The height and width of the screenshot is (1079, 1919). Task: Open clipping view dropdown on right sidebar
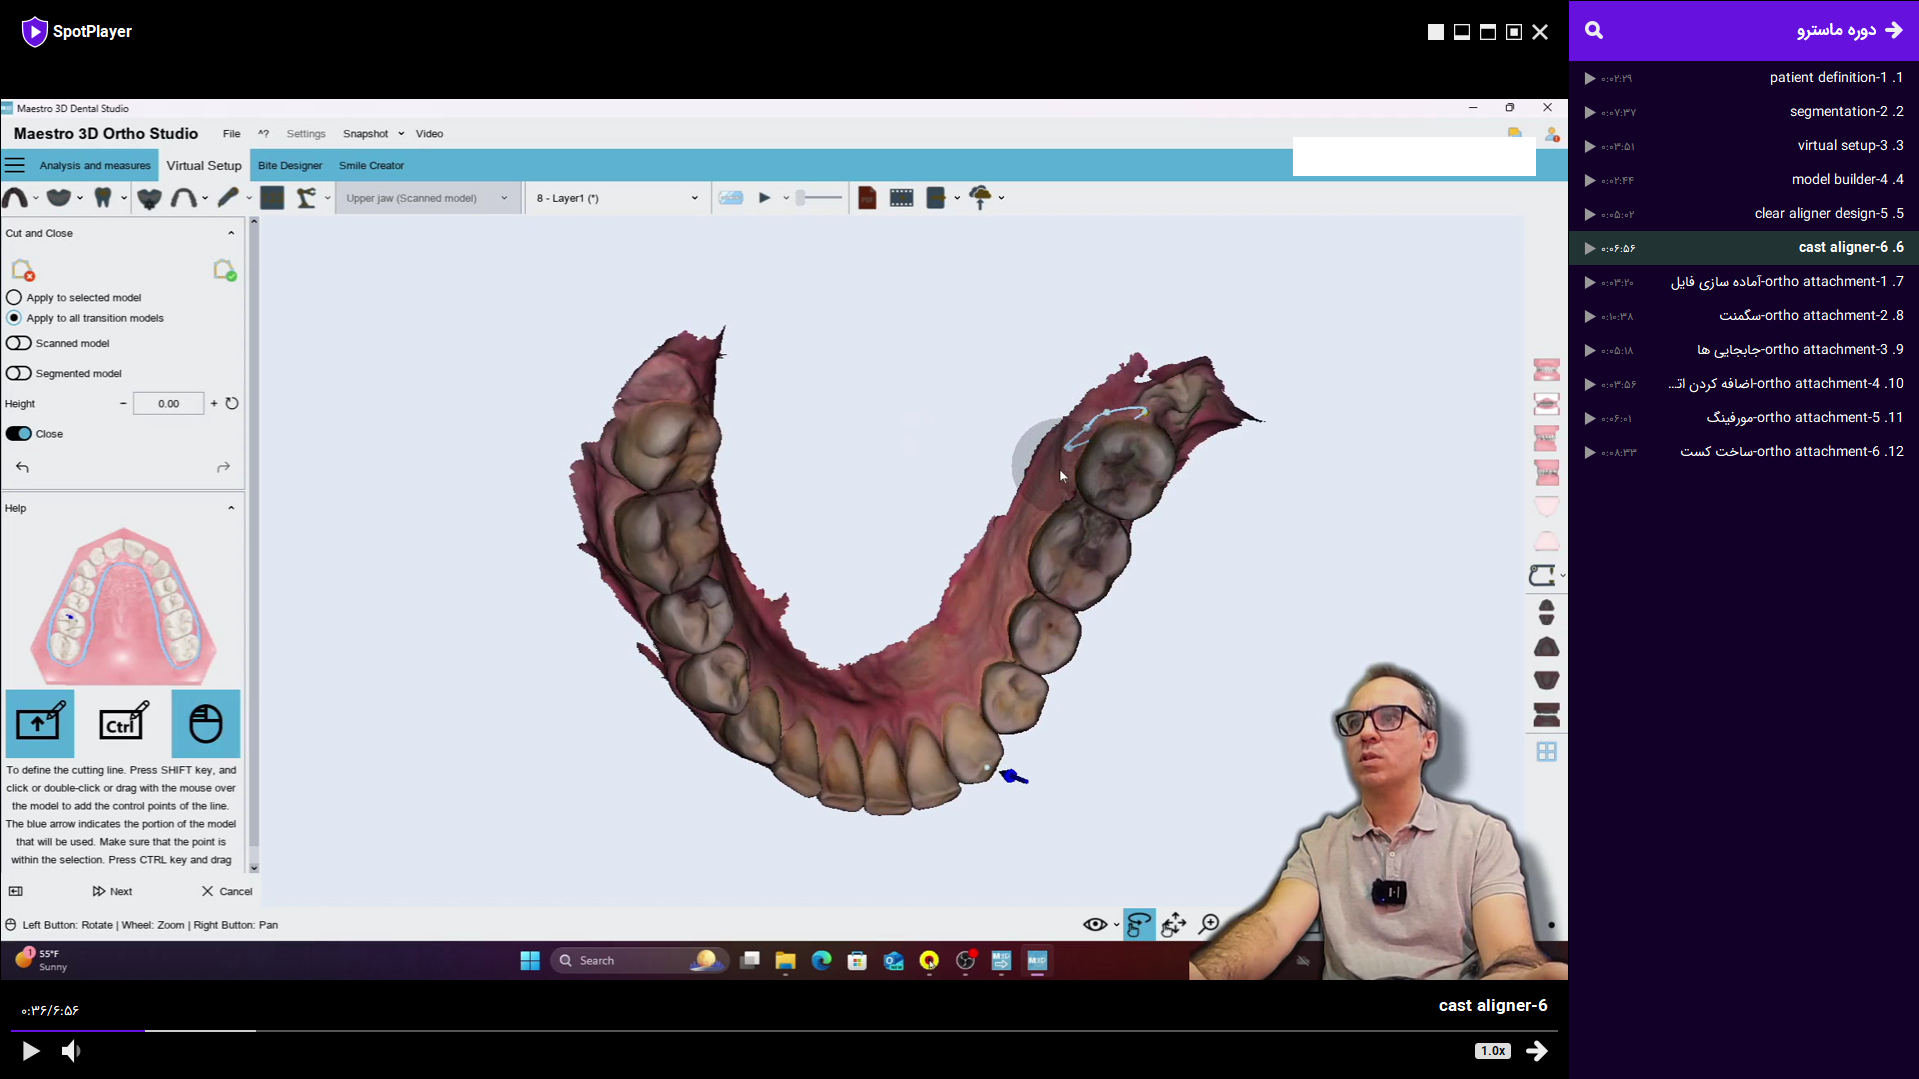click(x=1563, y=576)
